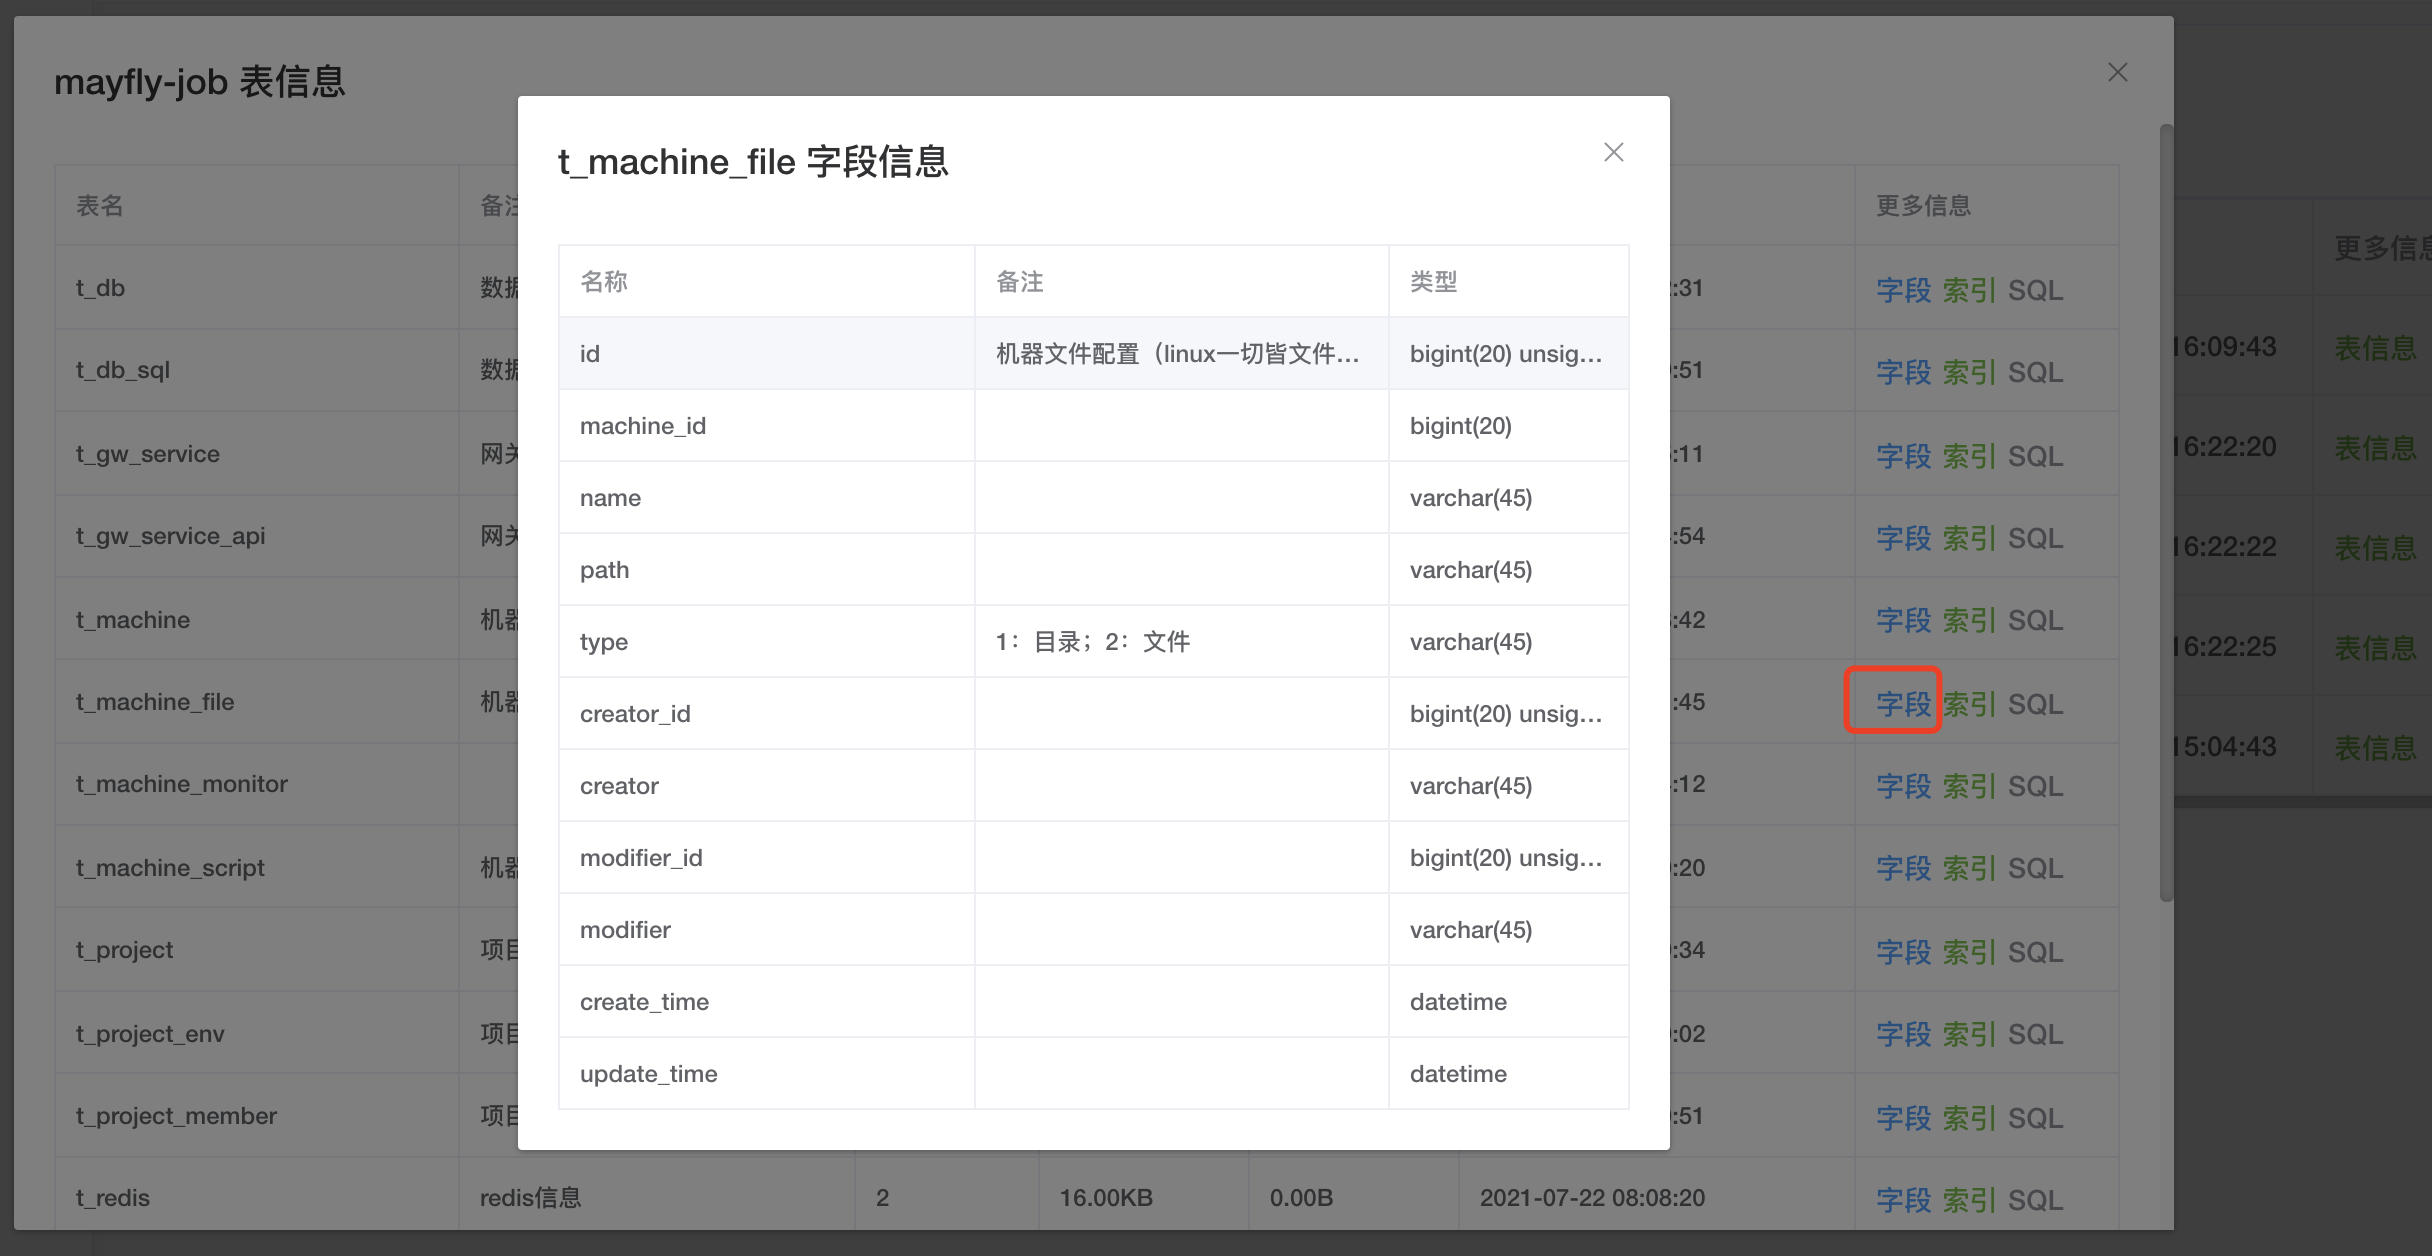Open SQL link for t_machine_monitor row
2432x1256 pixels.
[x=2035, y=786]
